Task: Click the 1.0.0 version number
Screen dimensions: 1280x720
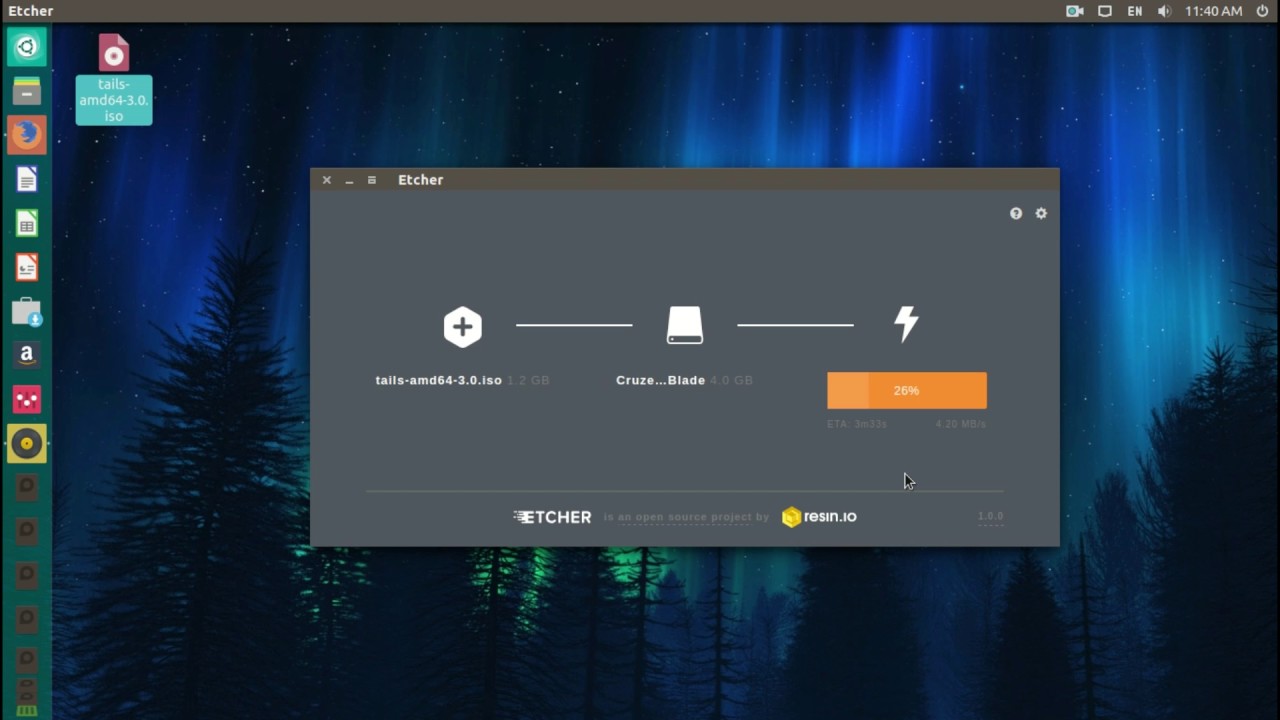Action: pyautogui.click(x=990, y=516)
